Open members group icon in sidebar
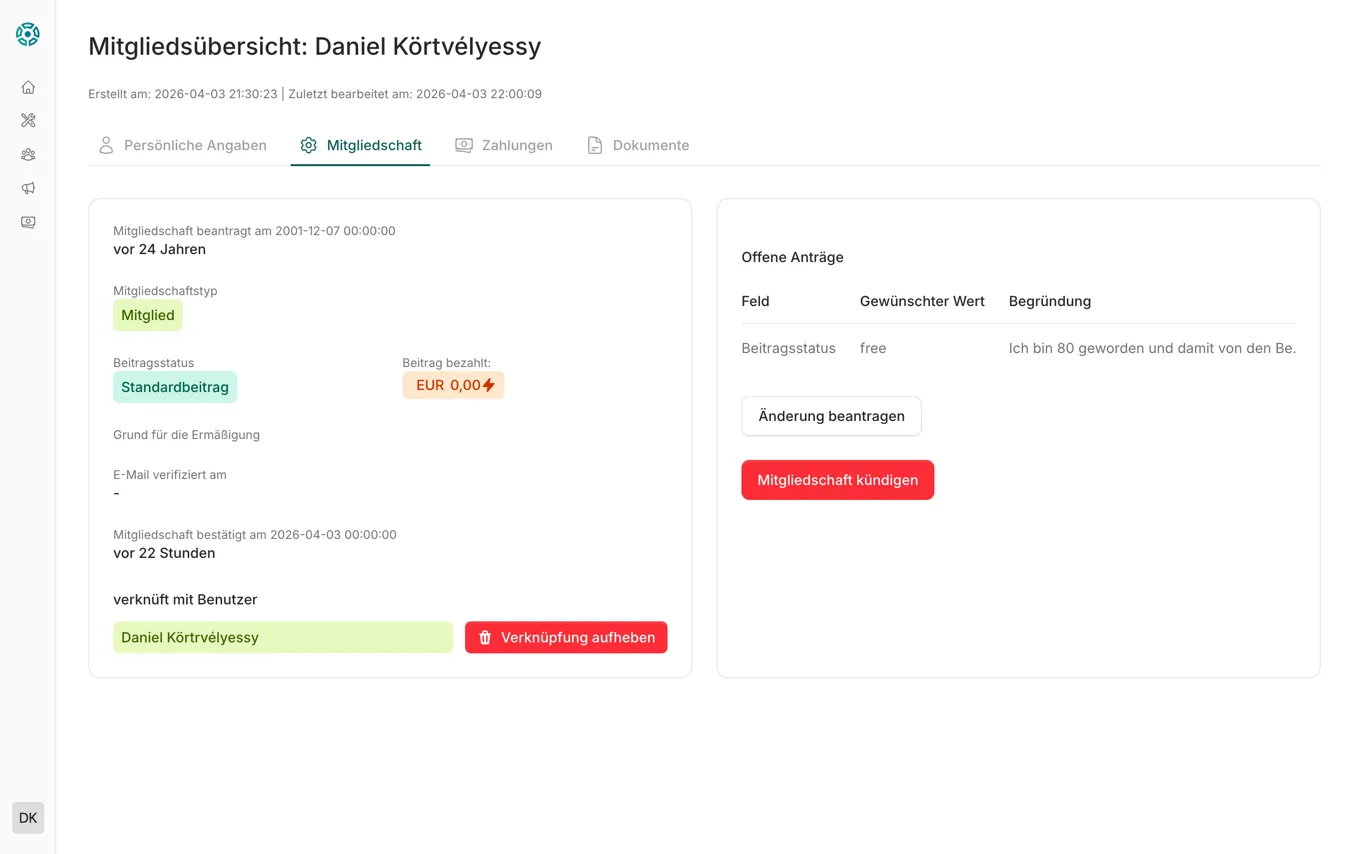The image size is (1347, 854). click(x=28, y=154)
